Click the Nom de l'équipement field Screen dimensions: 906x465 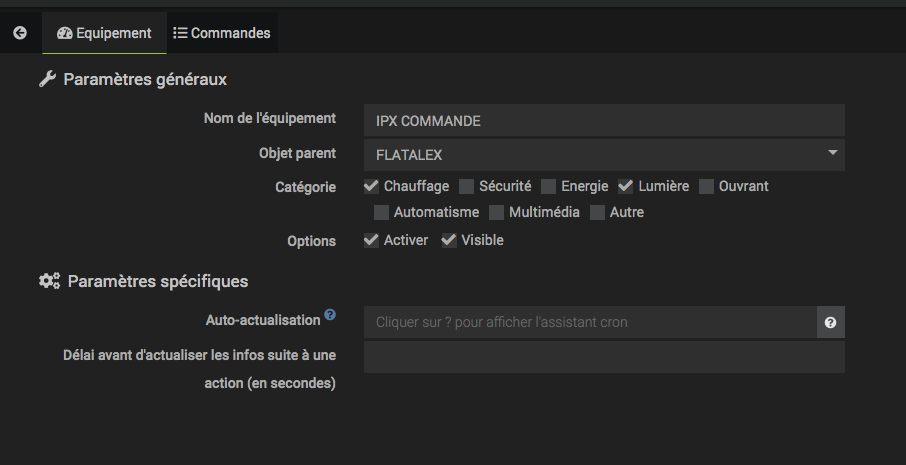pyautogui.click(x=604, y=121)
